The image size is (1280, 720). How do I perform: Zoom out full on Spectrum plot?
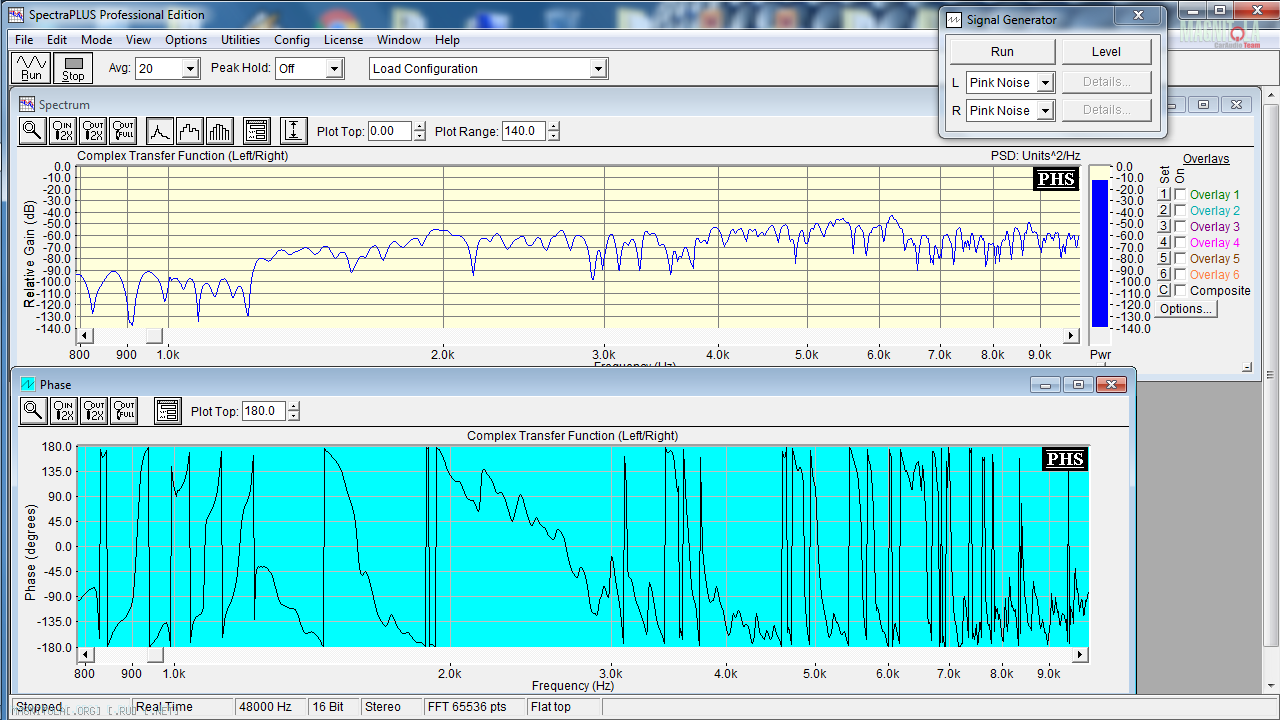point(123,131)
